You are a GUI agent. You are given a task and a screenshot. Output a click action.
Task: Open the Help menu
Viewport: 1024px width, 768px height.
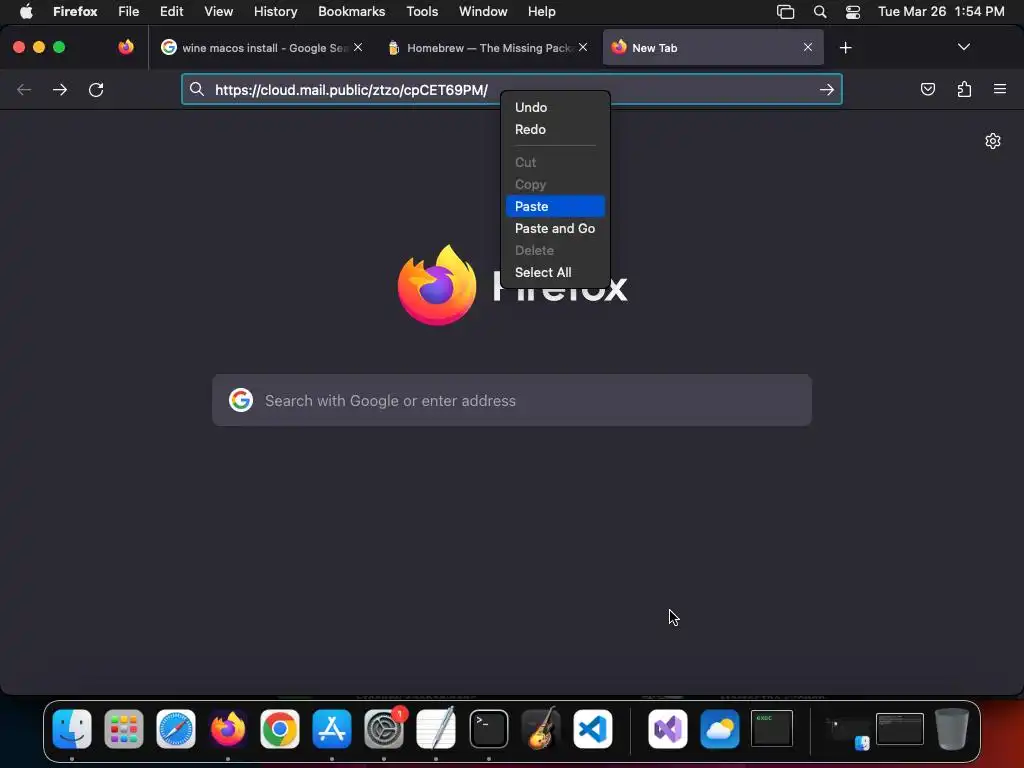[541, 12]
